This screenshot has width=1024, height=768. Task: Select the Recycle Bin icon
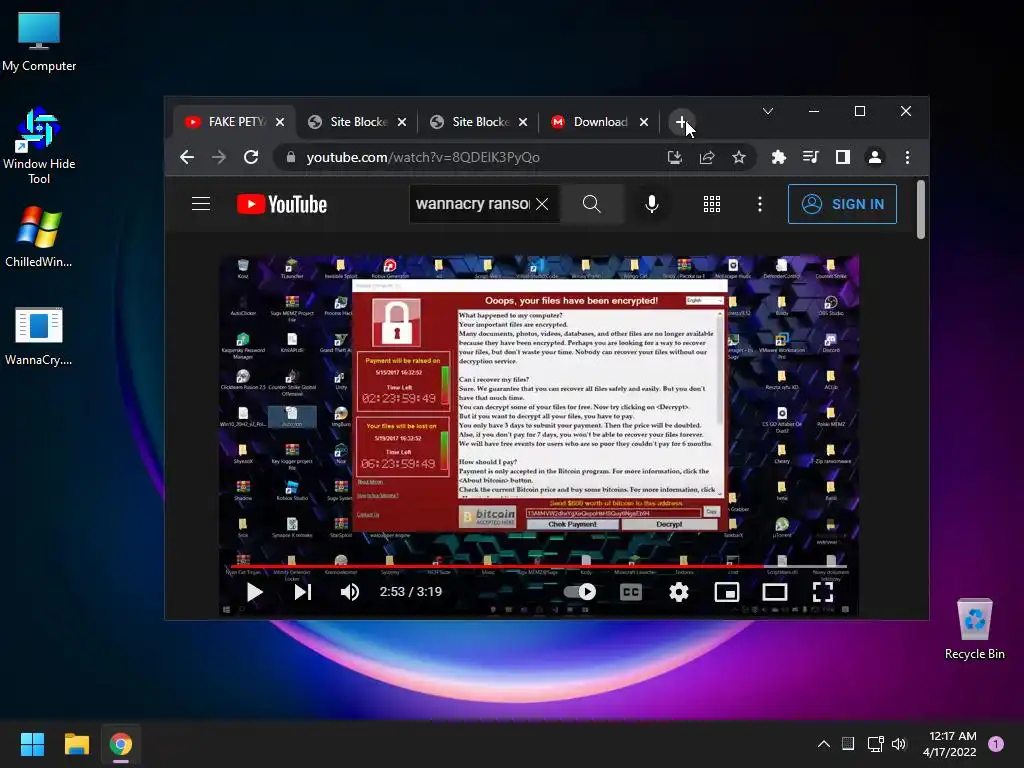(974, 629)
